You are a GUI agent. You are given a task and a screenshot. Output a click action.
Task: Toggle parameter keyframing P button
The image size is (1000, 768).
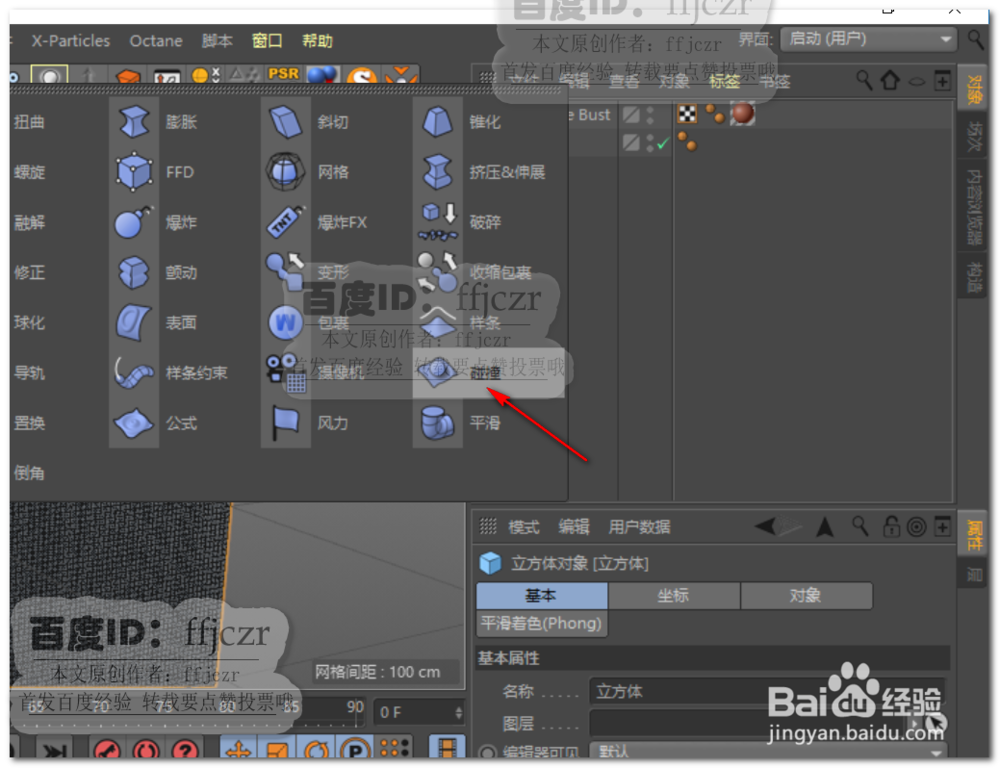355,750
